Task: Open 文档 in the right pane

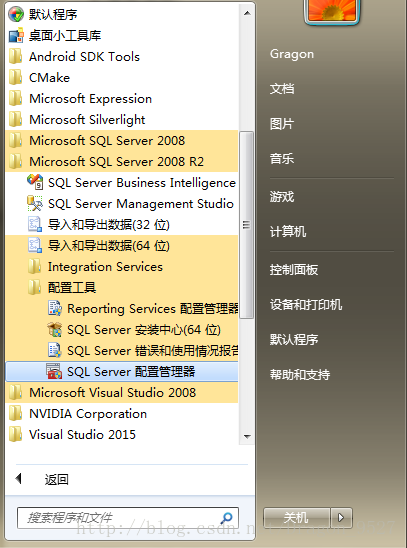Action: 282,89
